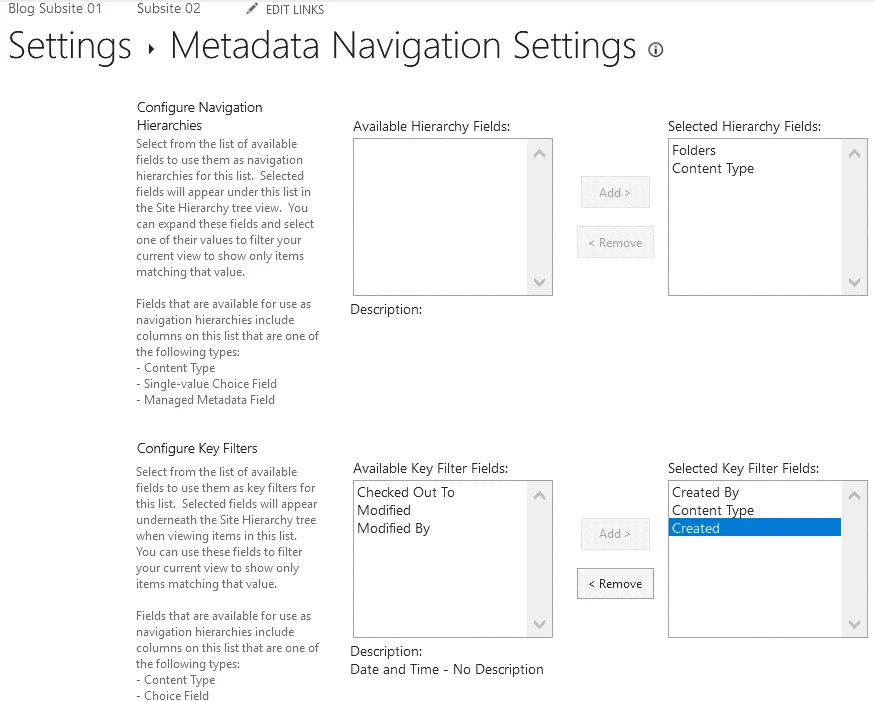Open the info tooltip beside the page title
Screen dimensions: 875x701
point(656,50)
